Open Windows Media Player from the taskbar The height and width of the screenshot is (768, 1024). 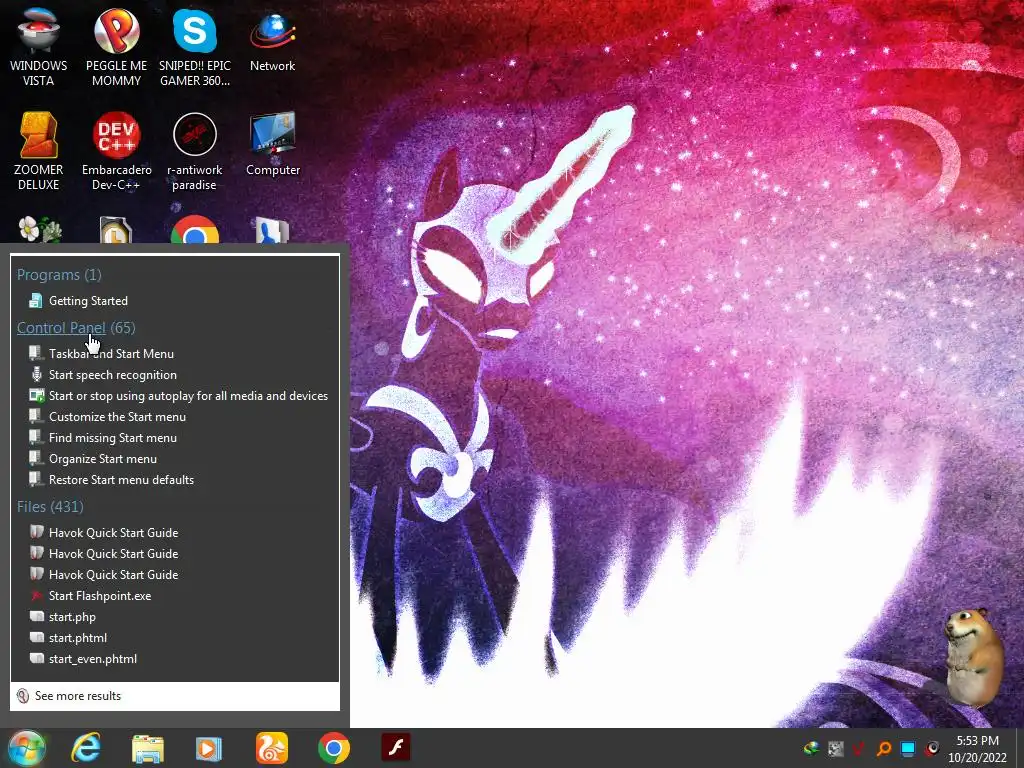click(209, 748)
